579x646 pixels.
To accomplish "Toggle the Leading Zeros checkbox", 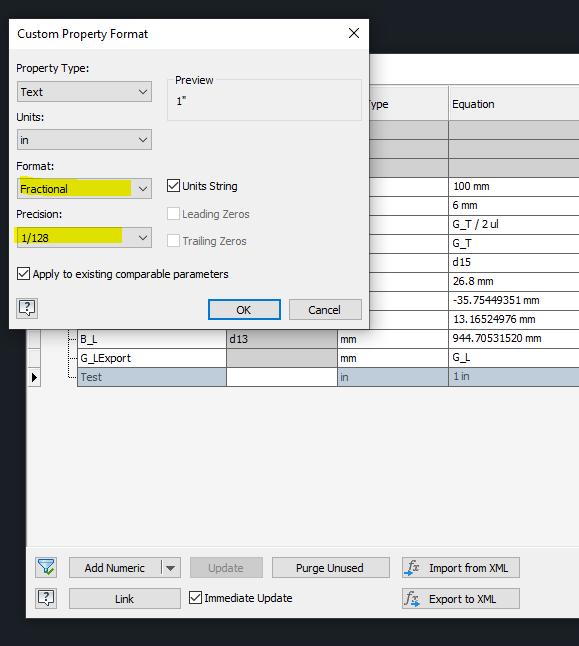I will pos(173,214).
